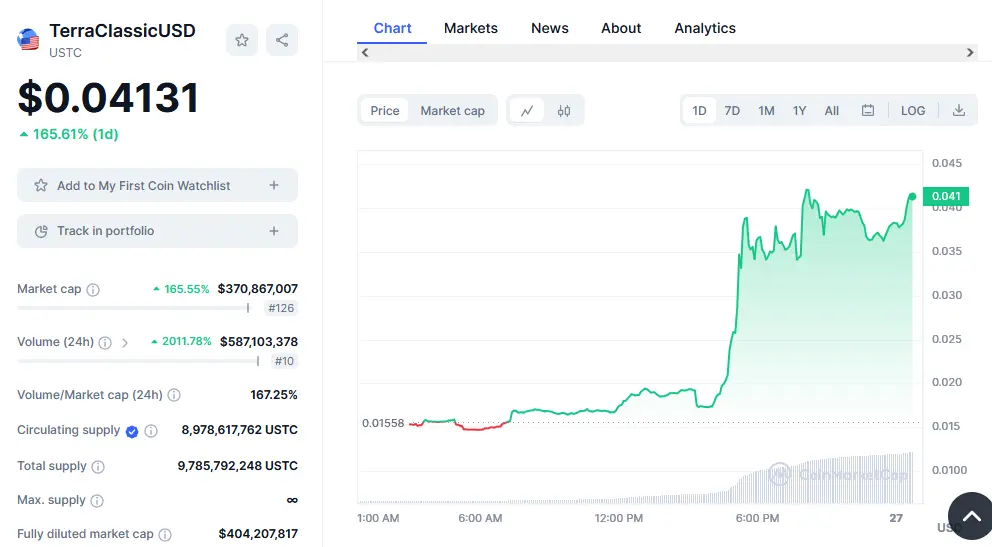Viewport: 992px width, 547px height.
Task: Switch to the Analytics tab
Action: pyautogui.click(x=705, y=28)
